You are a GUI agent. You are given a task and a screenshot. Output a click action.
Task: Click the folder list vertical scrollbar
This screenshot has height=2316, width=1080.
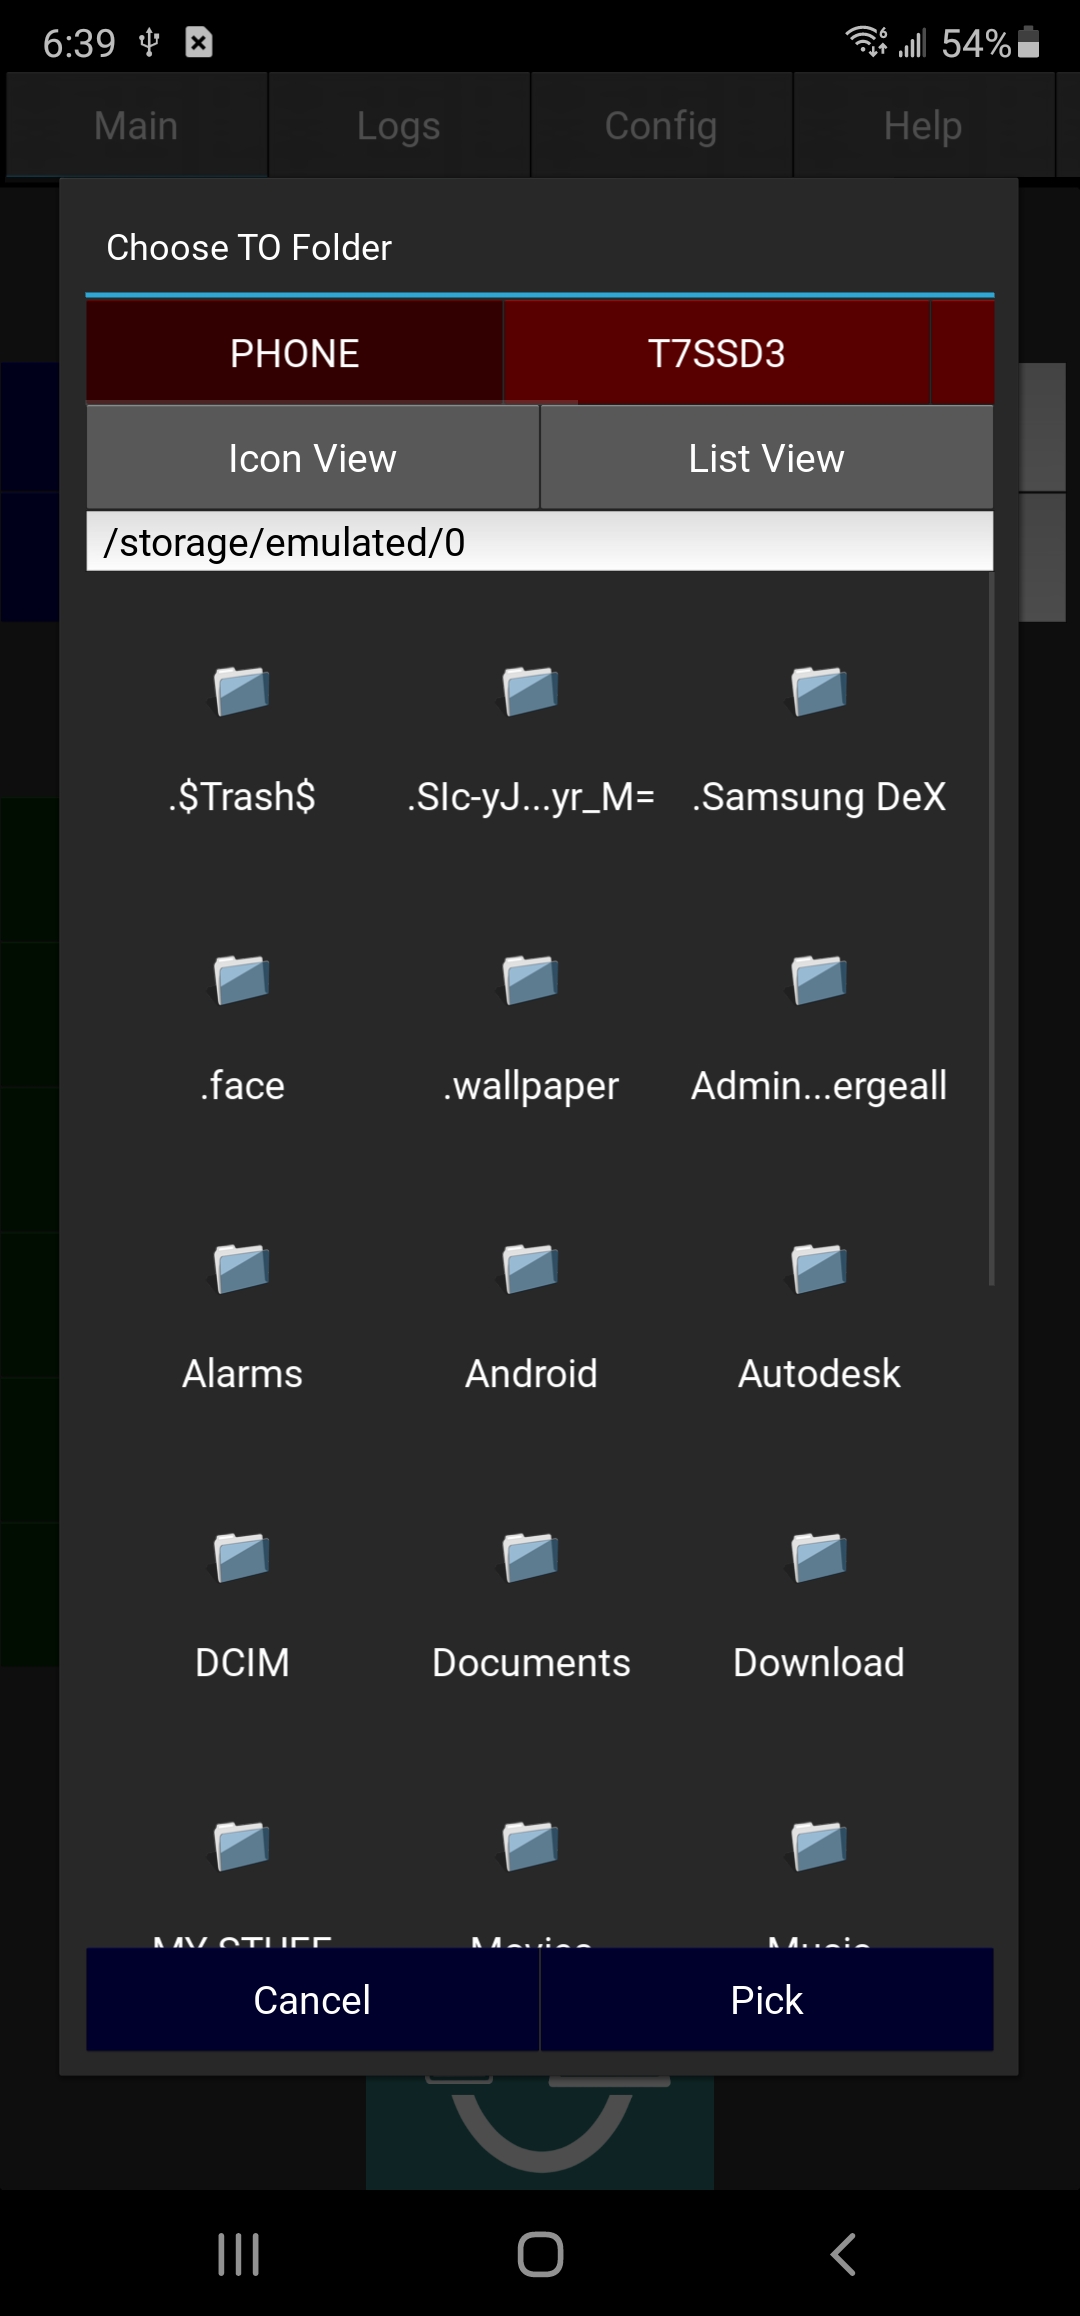(x=991, y=930)
